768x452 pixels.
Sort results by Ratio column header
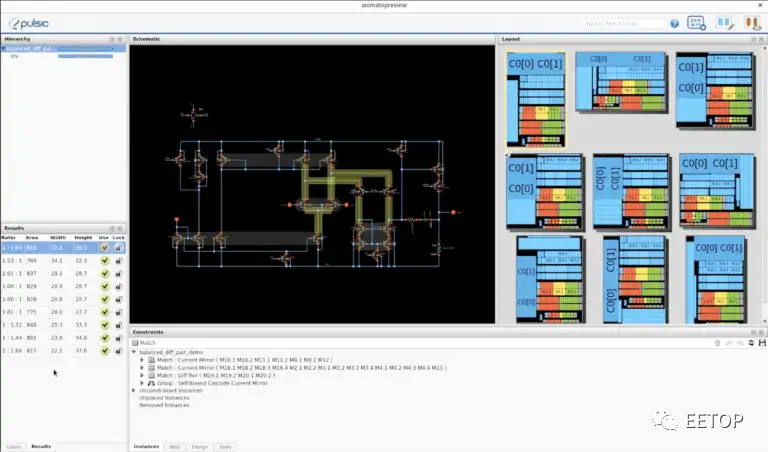pos(9,238)
